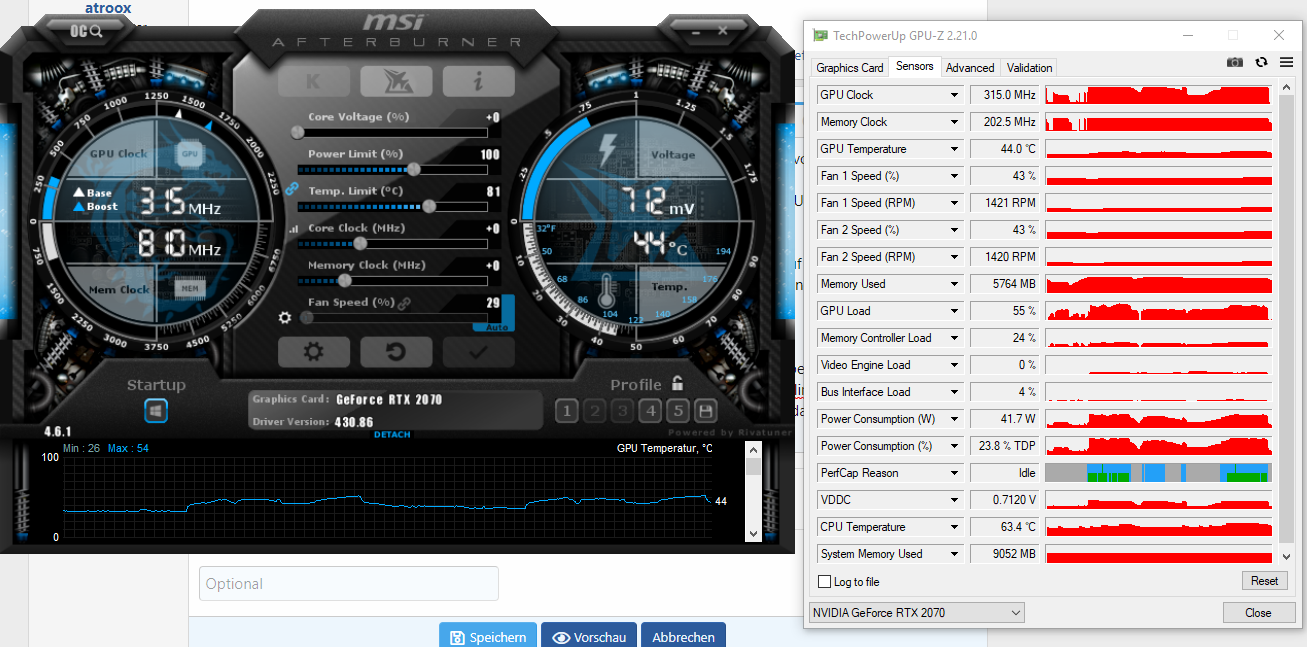Open the GPU-Z hamburger menu
Viewport: 1307px width, 647px height.
click(x=1285, y=62)
